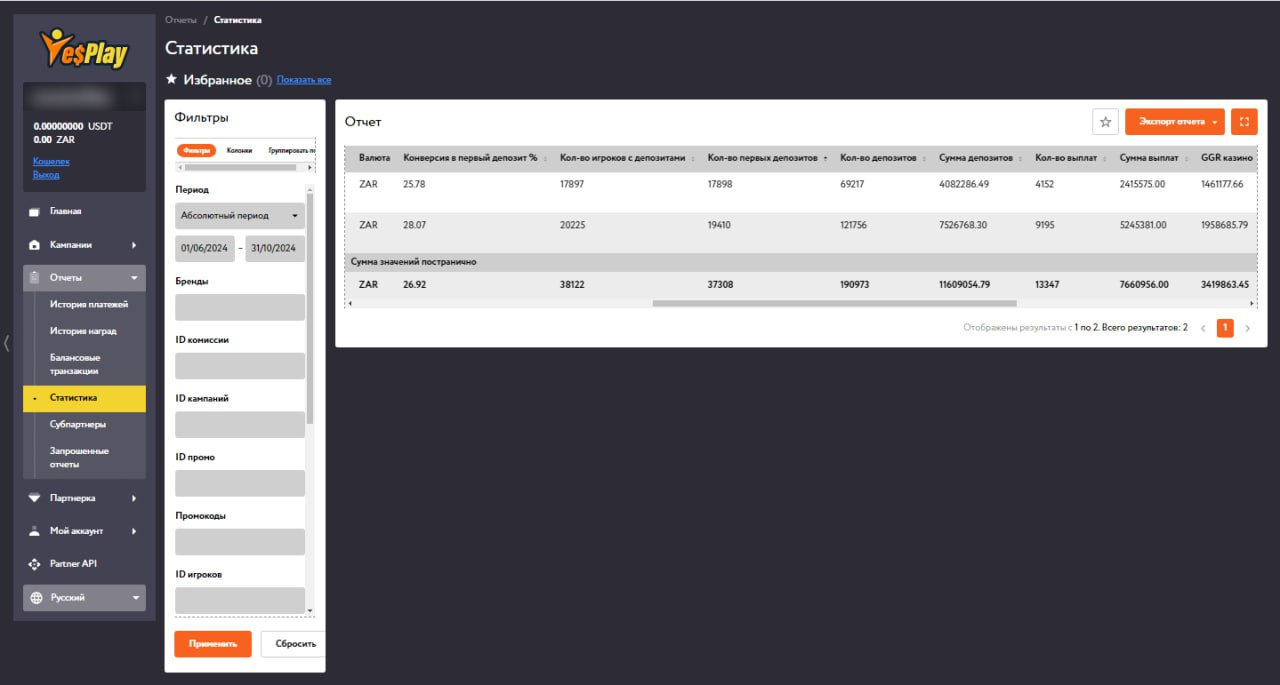
Task: Click the YesPlay logo
Action: tap(84, 48)
